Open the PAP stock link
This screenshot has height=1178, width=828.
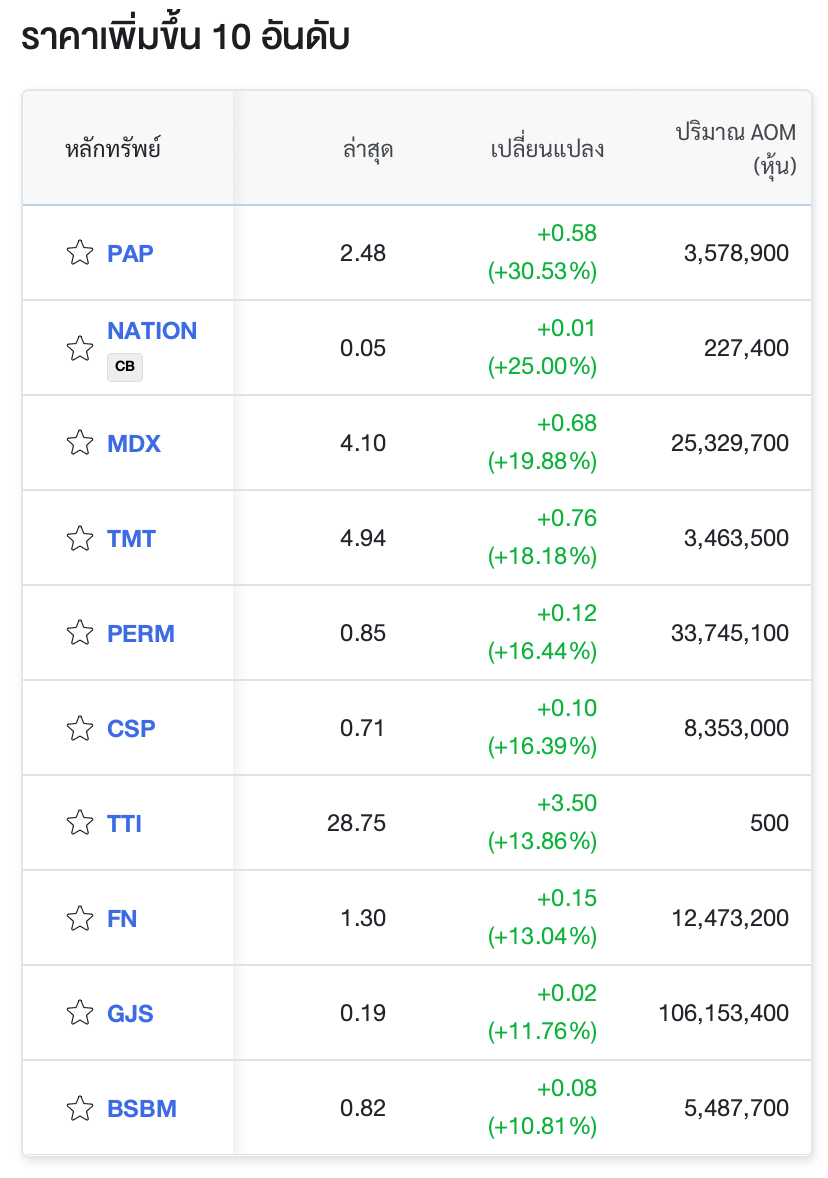coord(130,254)
